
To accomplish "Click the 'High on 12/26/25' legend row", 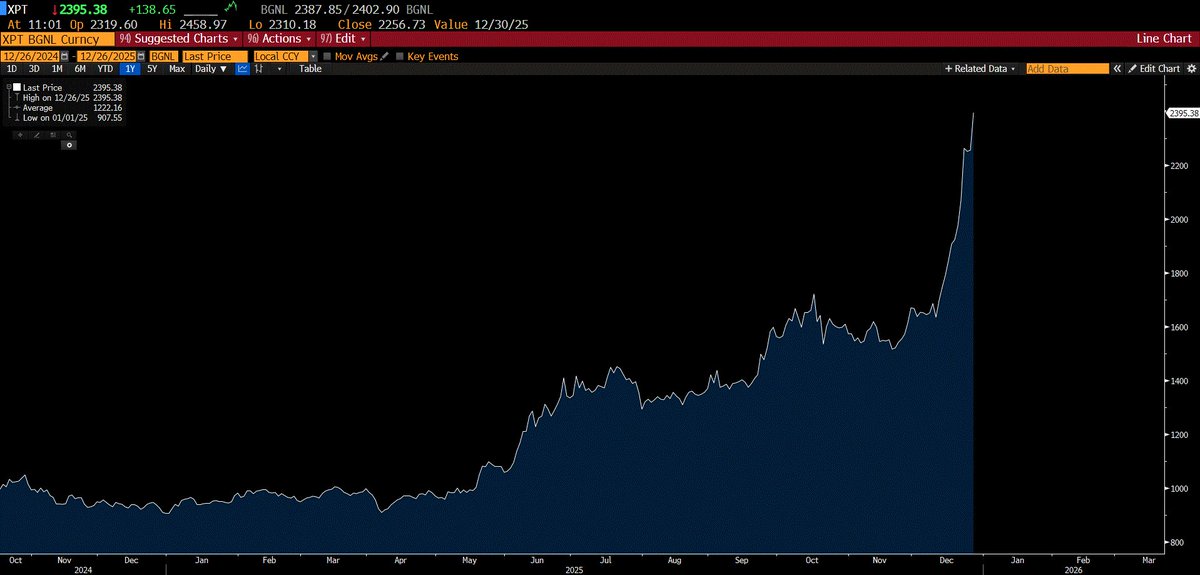I will [71, 98].
